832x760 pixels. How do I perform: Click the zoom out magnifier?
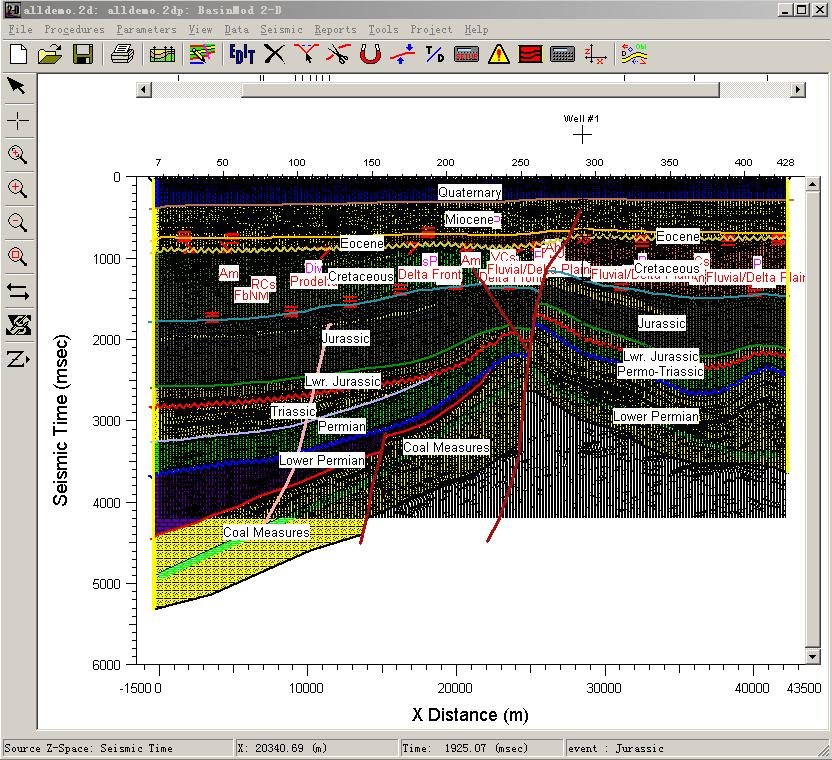(x=18, y=222)
